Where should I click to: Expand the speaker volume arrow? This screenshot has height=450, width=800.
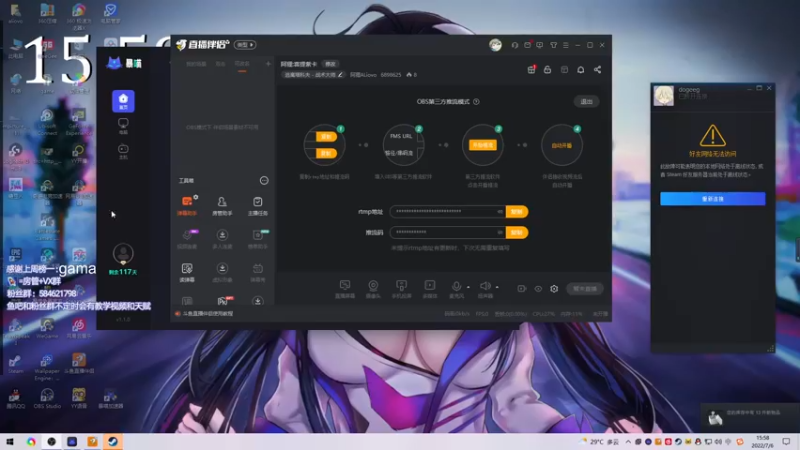coord(497,287)
